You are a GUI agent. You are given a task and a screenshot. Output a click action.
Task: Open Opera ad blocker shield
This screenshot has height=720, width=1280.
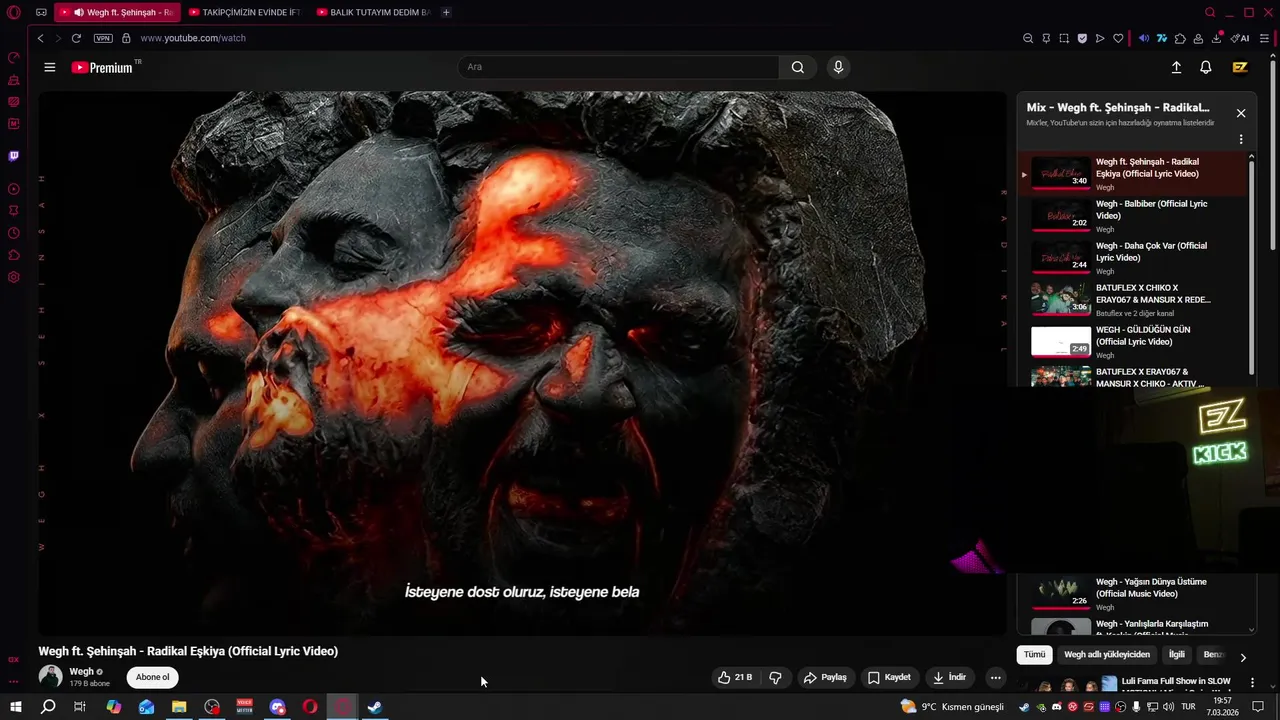click(1082, 38)
